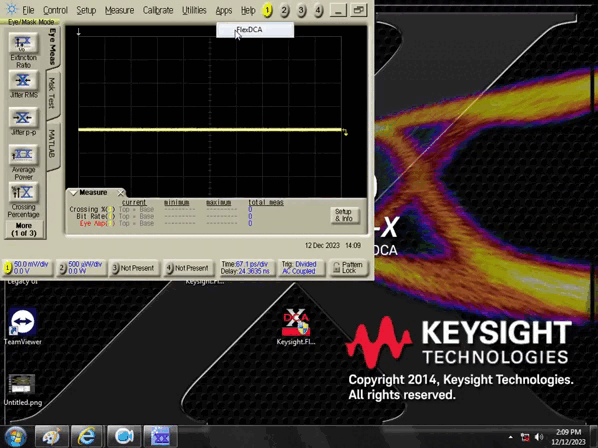598x448 pixels.
Task: Select the Extinction Ratio measurement icon
Action: 23,43
